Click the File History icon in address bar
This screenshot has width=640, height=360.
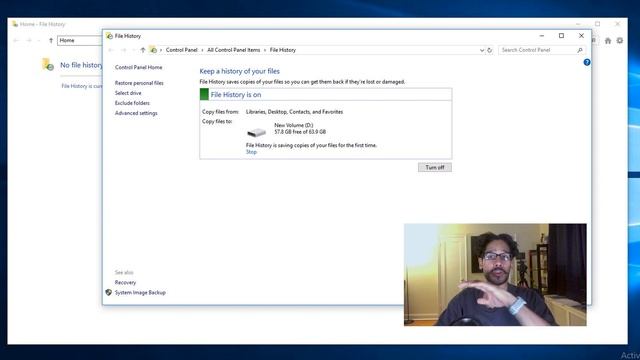(153, 50)
